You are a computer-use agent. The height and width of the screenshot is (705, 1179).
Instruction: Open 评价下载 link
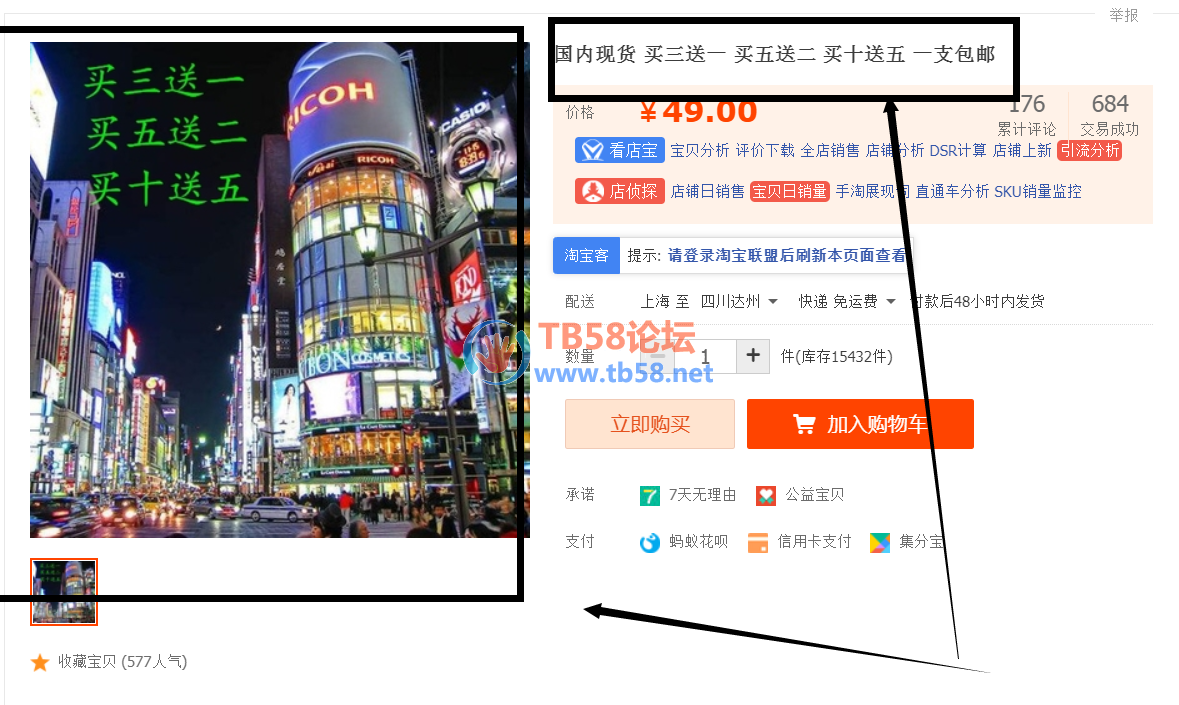click(x=765, y=150)
